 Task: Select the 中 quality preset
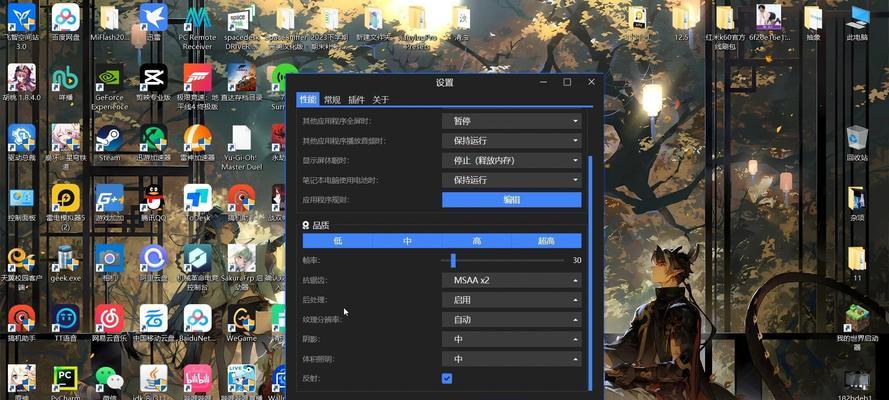(407, 241)
